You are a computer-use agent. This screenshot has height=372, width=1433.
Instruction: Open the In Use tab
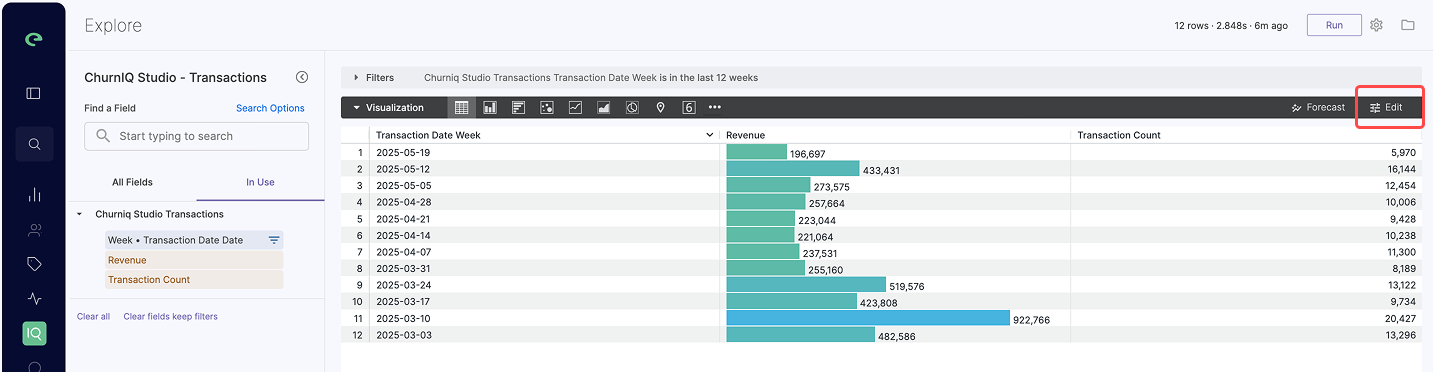click(260, 182)
